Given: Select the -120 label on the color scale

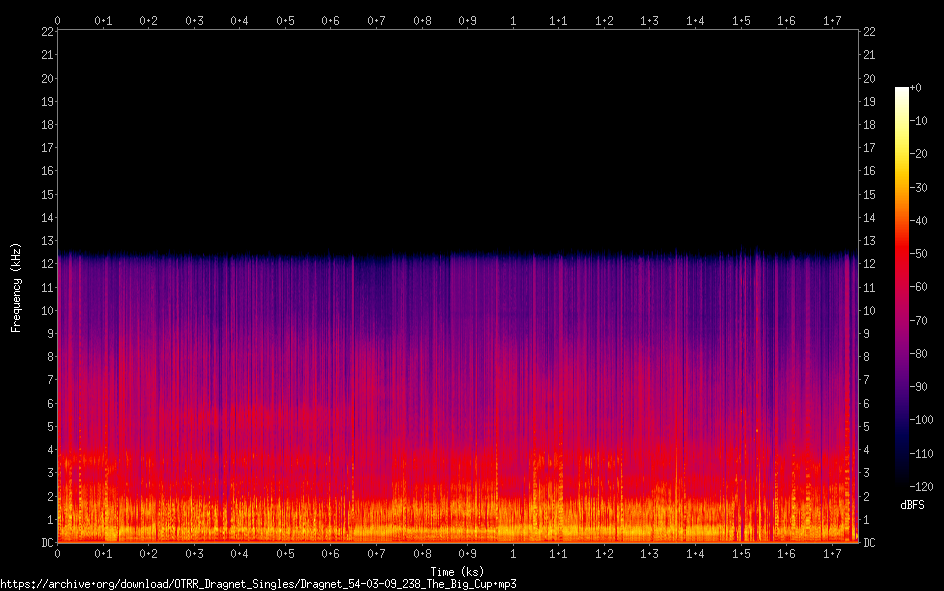Looking at the screenshot, I should pos(920,487).
